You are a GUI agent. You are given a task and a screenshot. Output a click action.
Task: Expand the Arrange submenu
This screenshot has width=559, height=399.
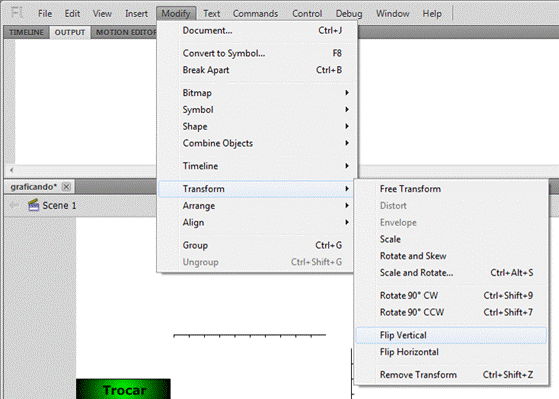[x=255, y=206]
